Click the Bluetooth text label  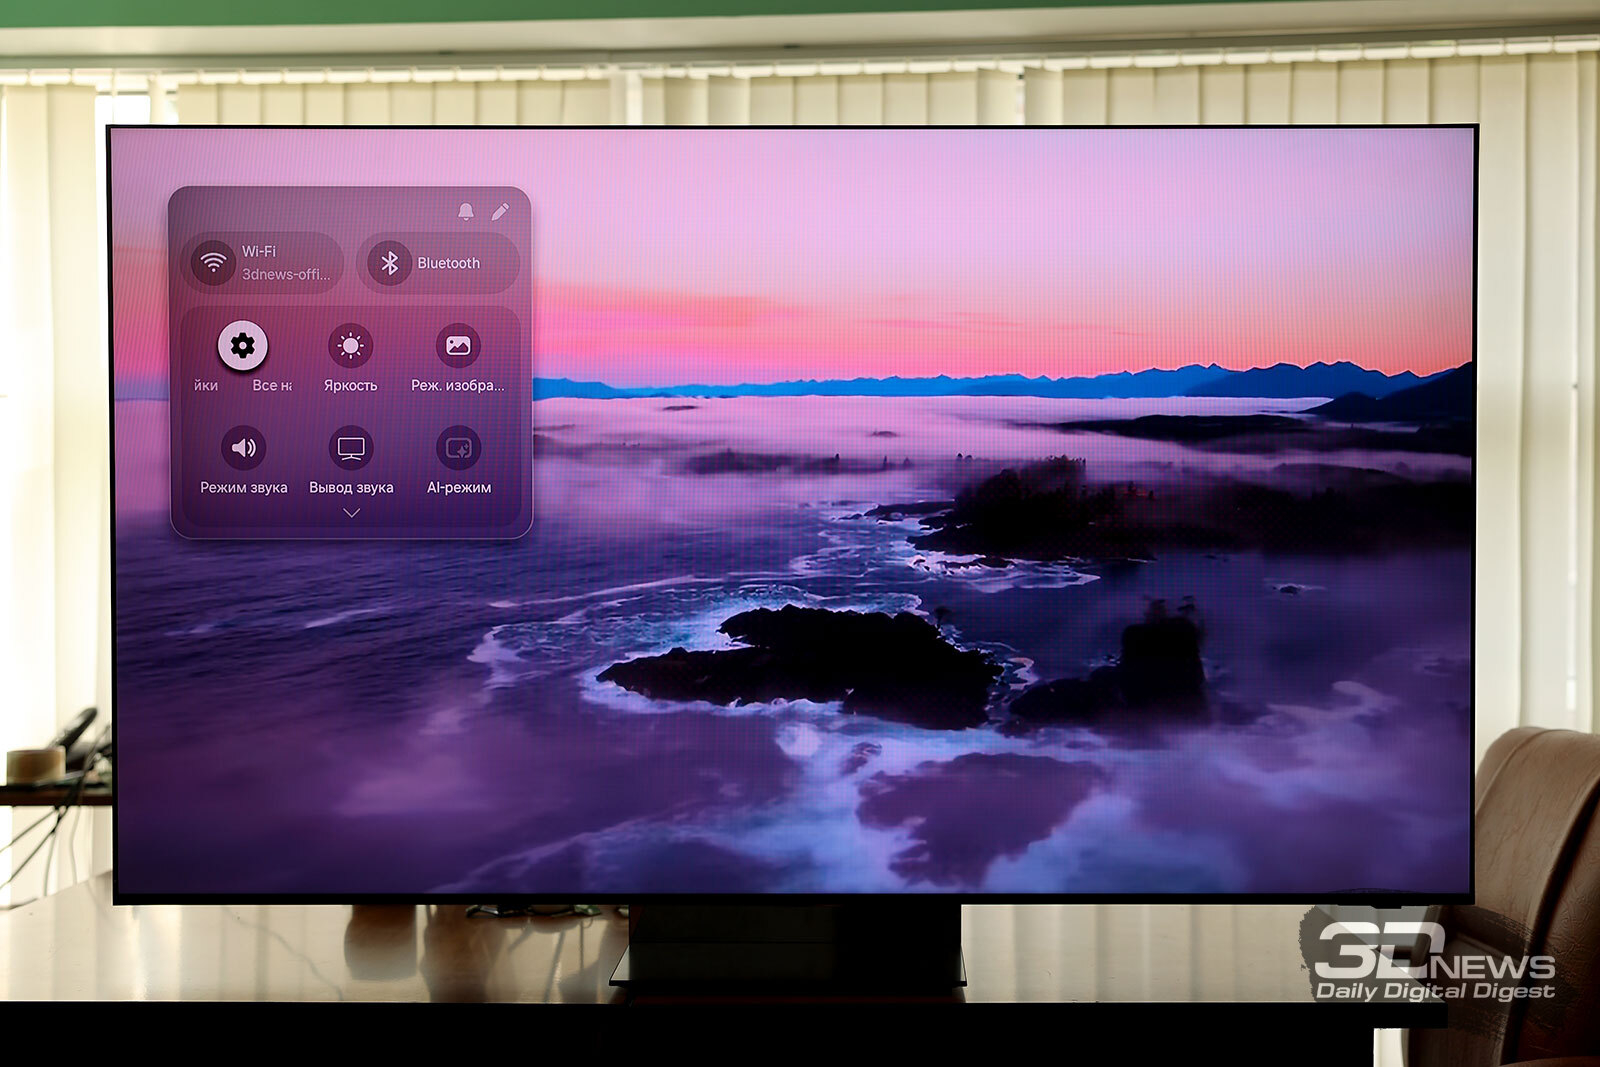pyautogui.click(x=448, y=263)
